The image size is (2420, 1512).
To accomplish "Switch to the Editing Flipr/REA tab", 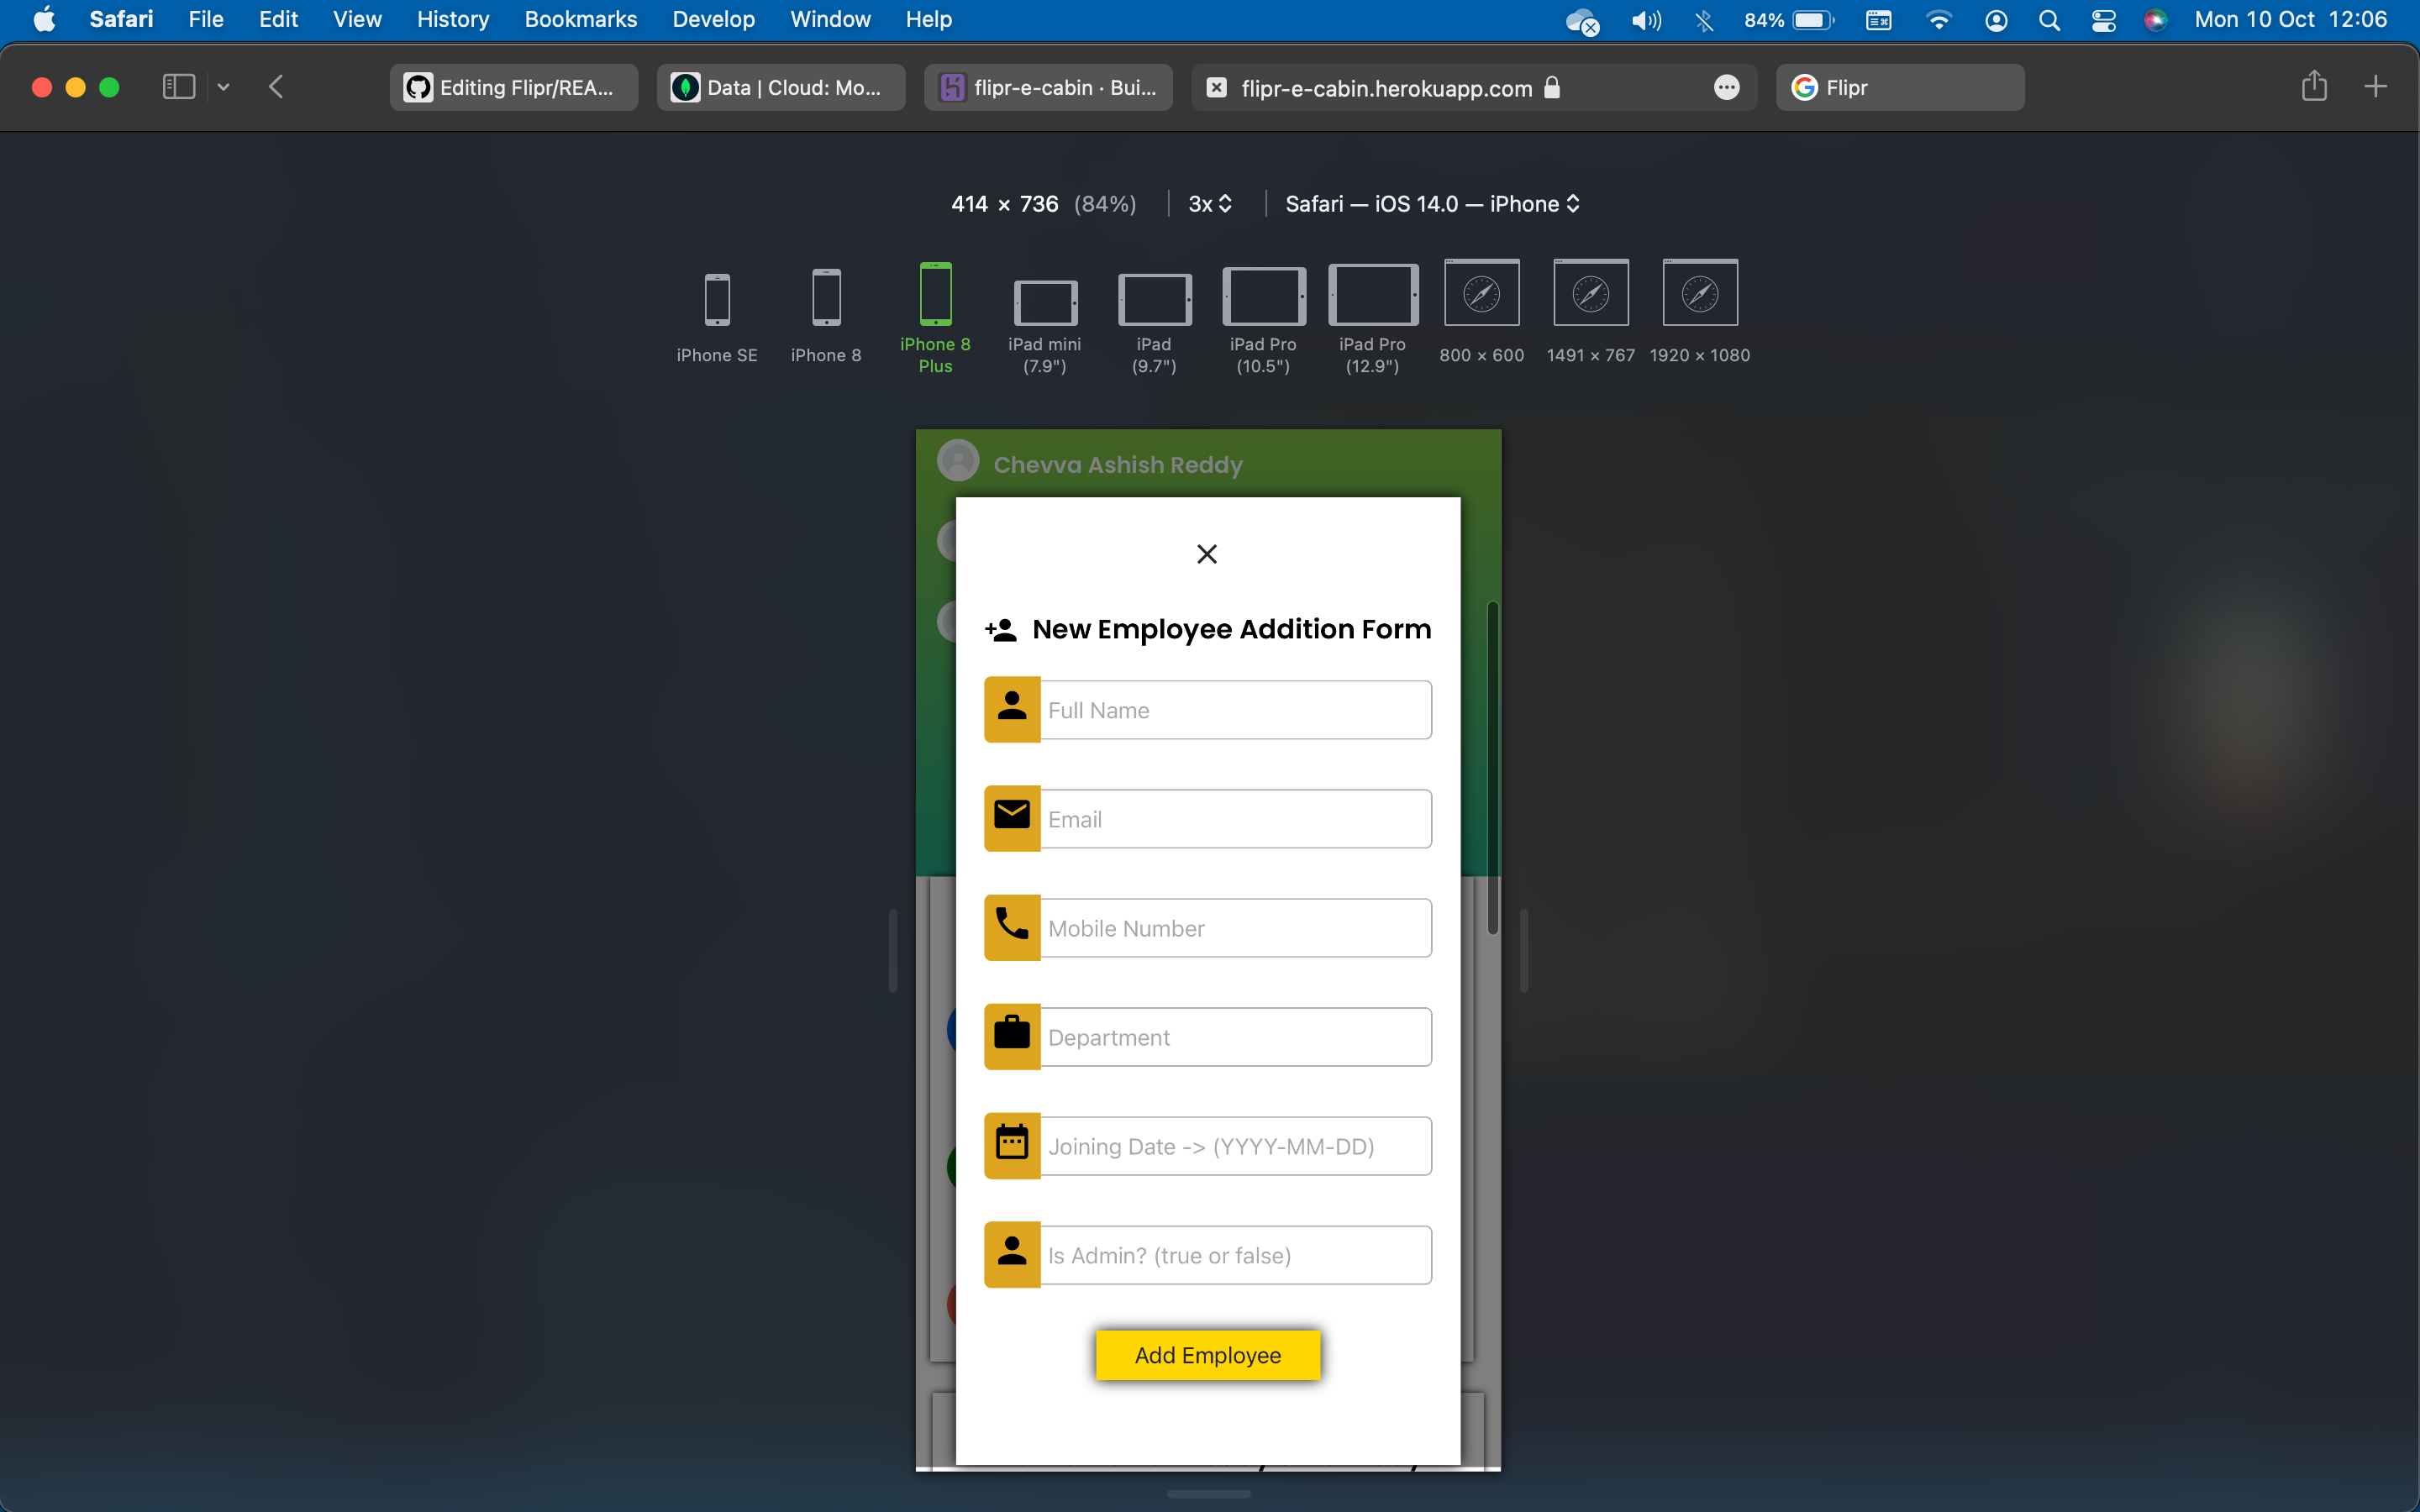I will pyautogui.click(x=514, y=87).
